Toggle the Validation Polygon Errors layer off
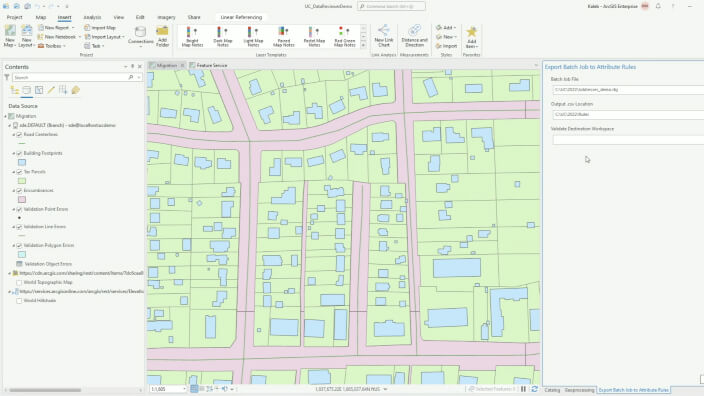Viewport: 704px width, 396px height. (19, 246)
